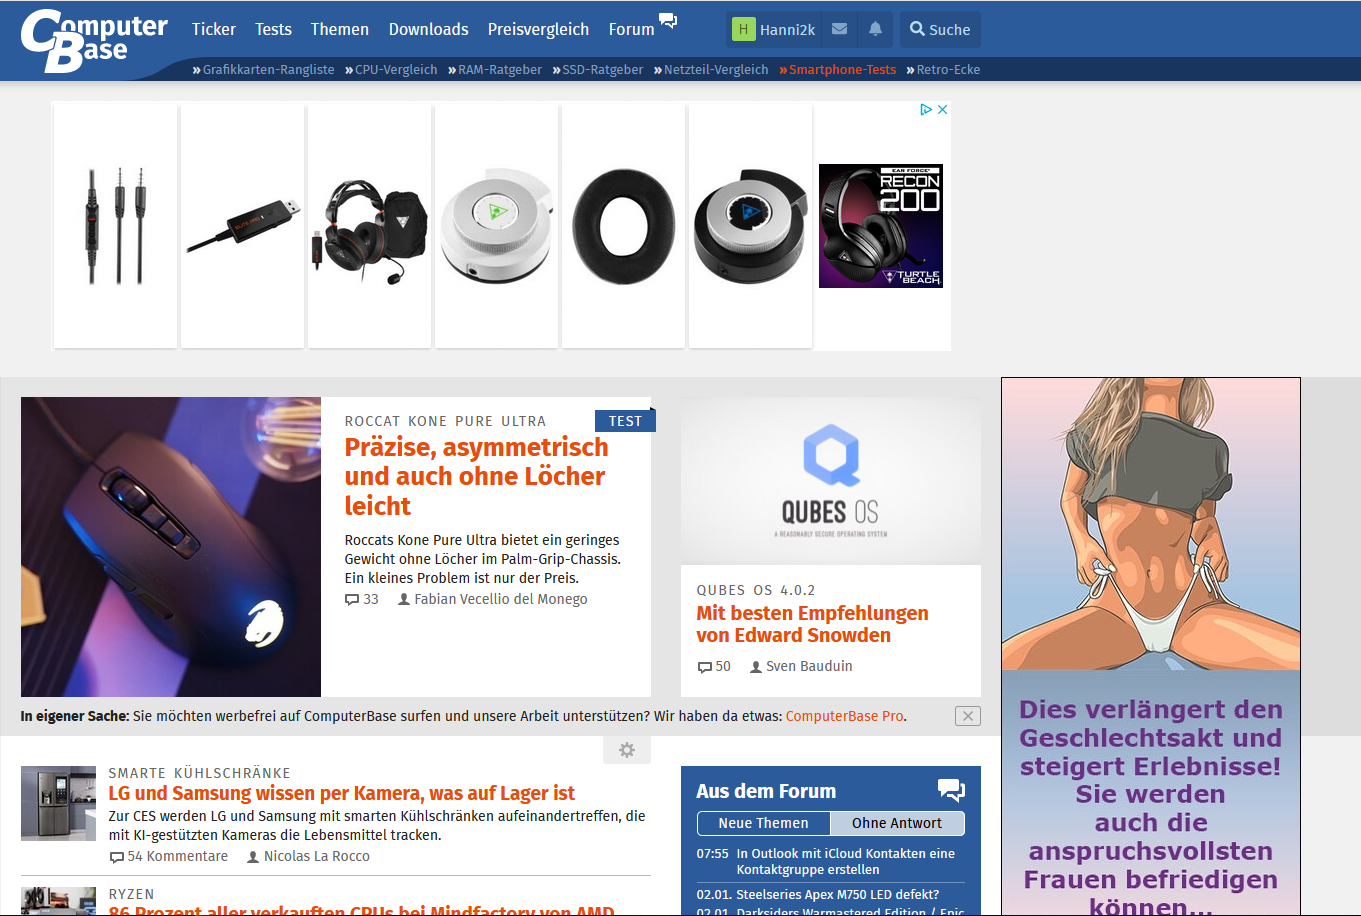
Task: Open the smart fridge article thumbnail
Action: (58, 804)
